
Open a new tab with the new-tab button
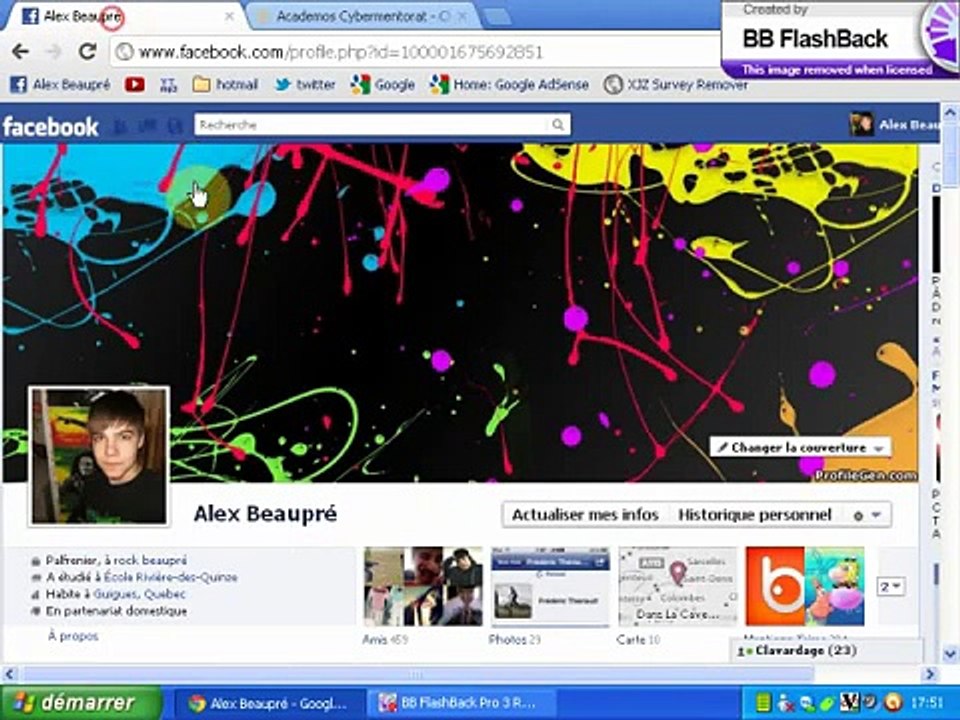point(497,17)
